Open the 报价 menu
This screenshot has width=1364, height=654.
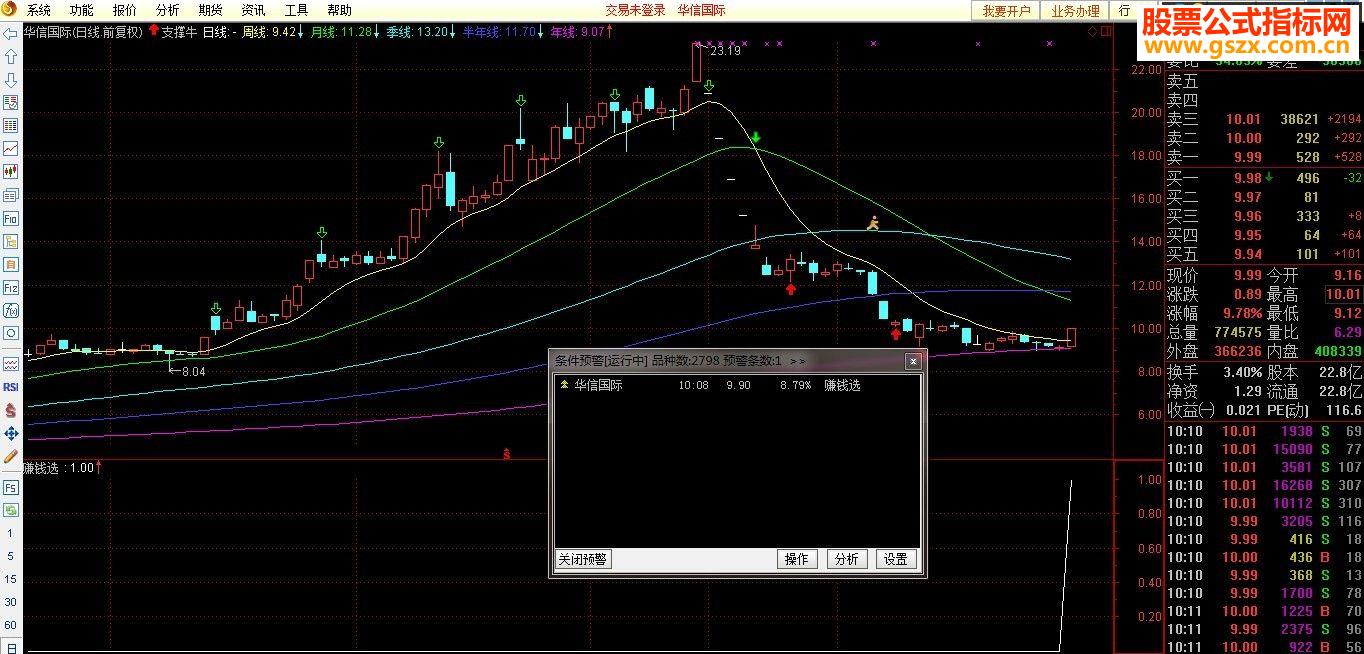[124, 10]
